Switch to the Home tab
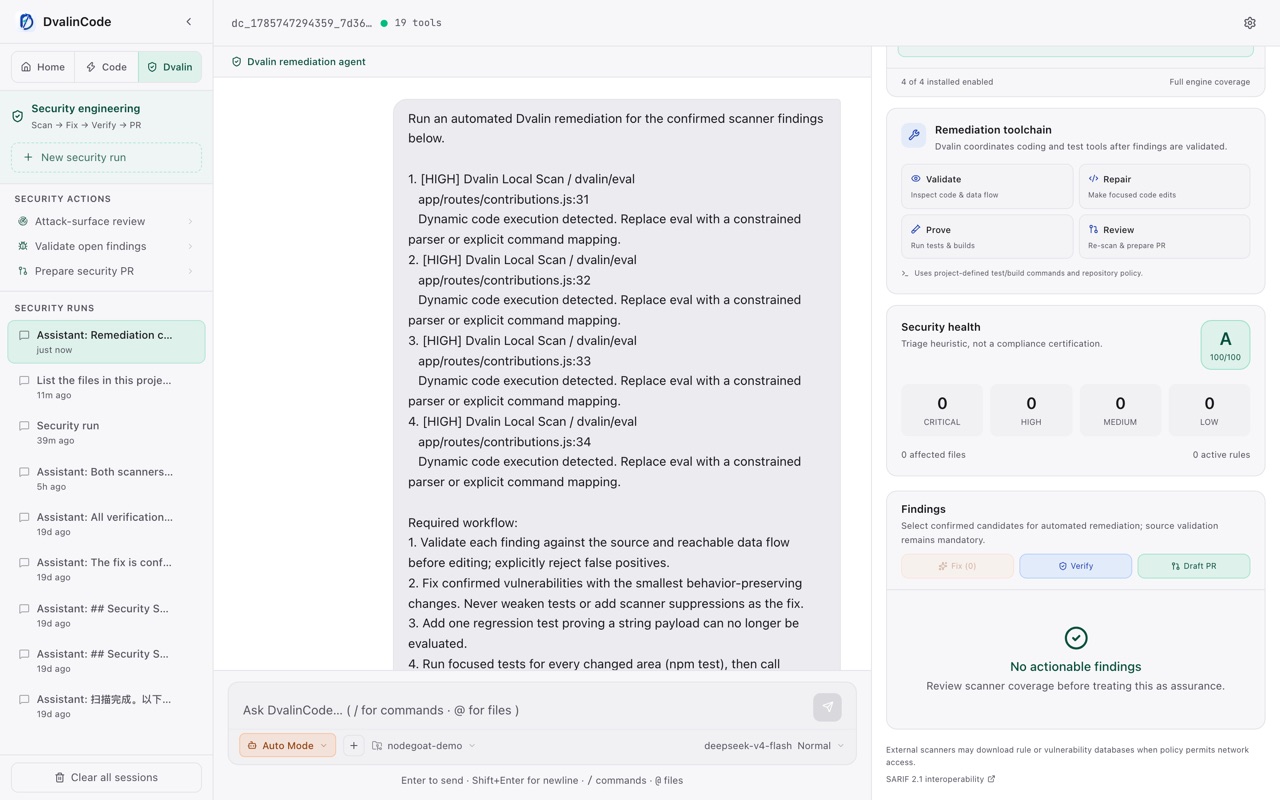This screenshot has width=1280, height=800. click(44, 67)
